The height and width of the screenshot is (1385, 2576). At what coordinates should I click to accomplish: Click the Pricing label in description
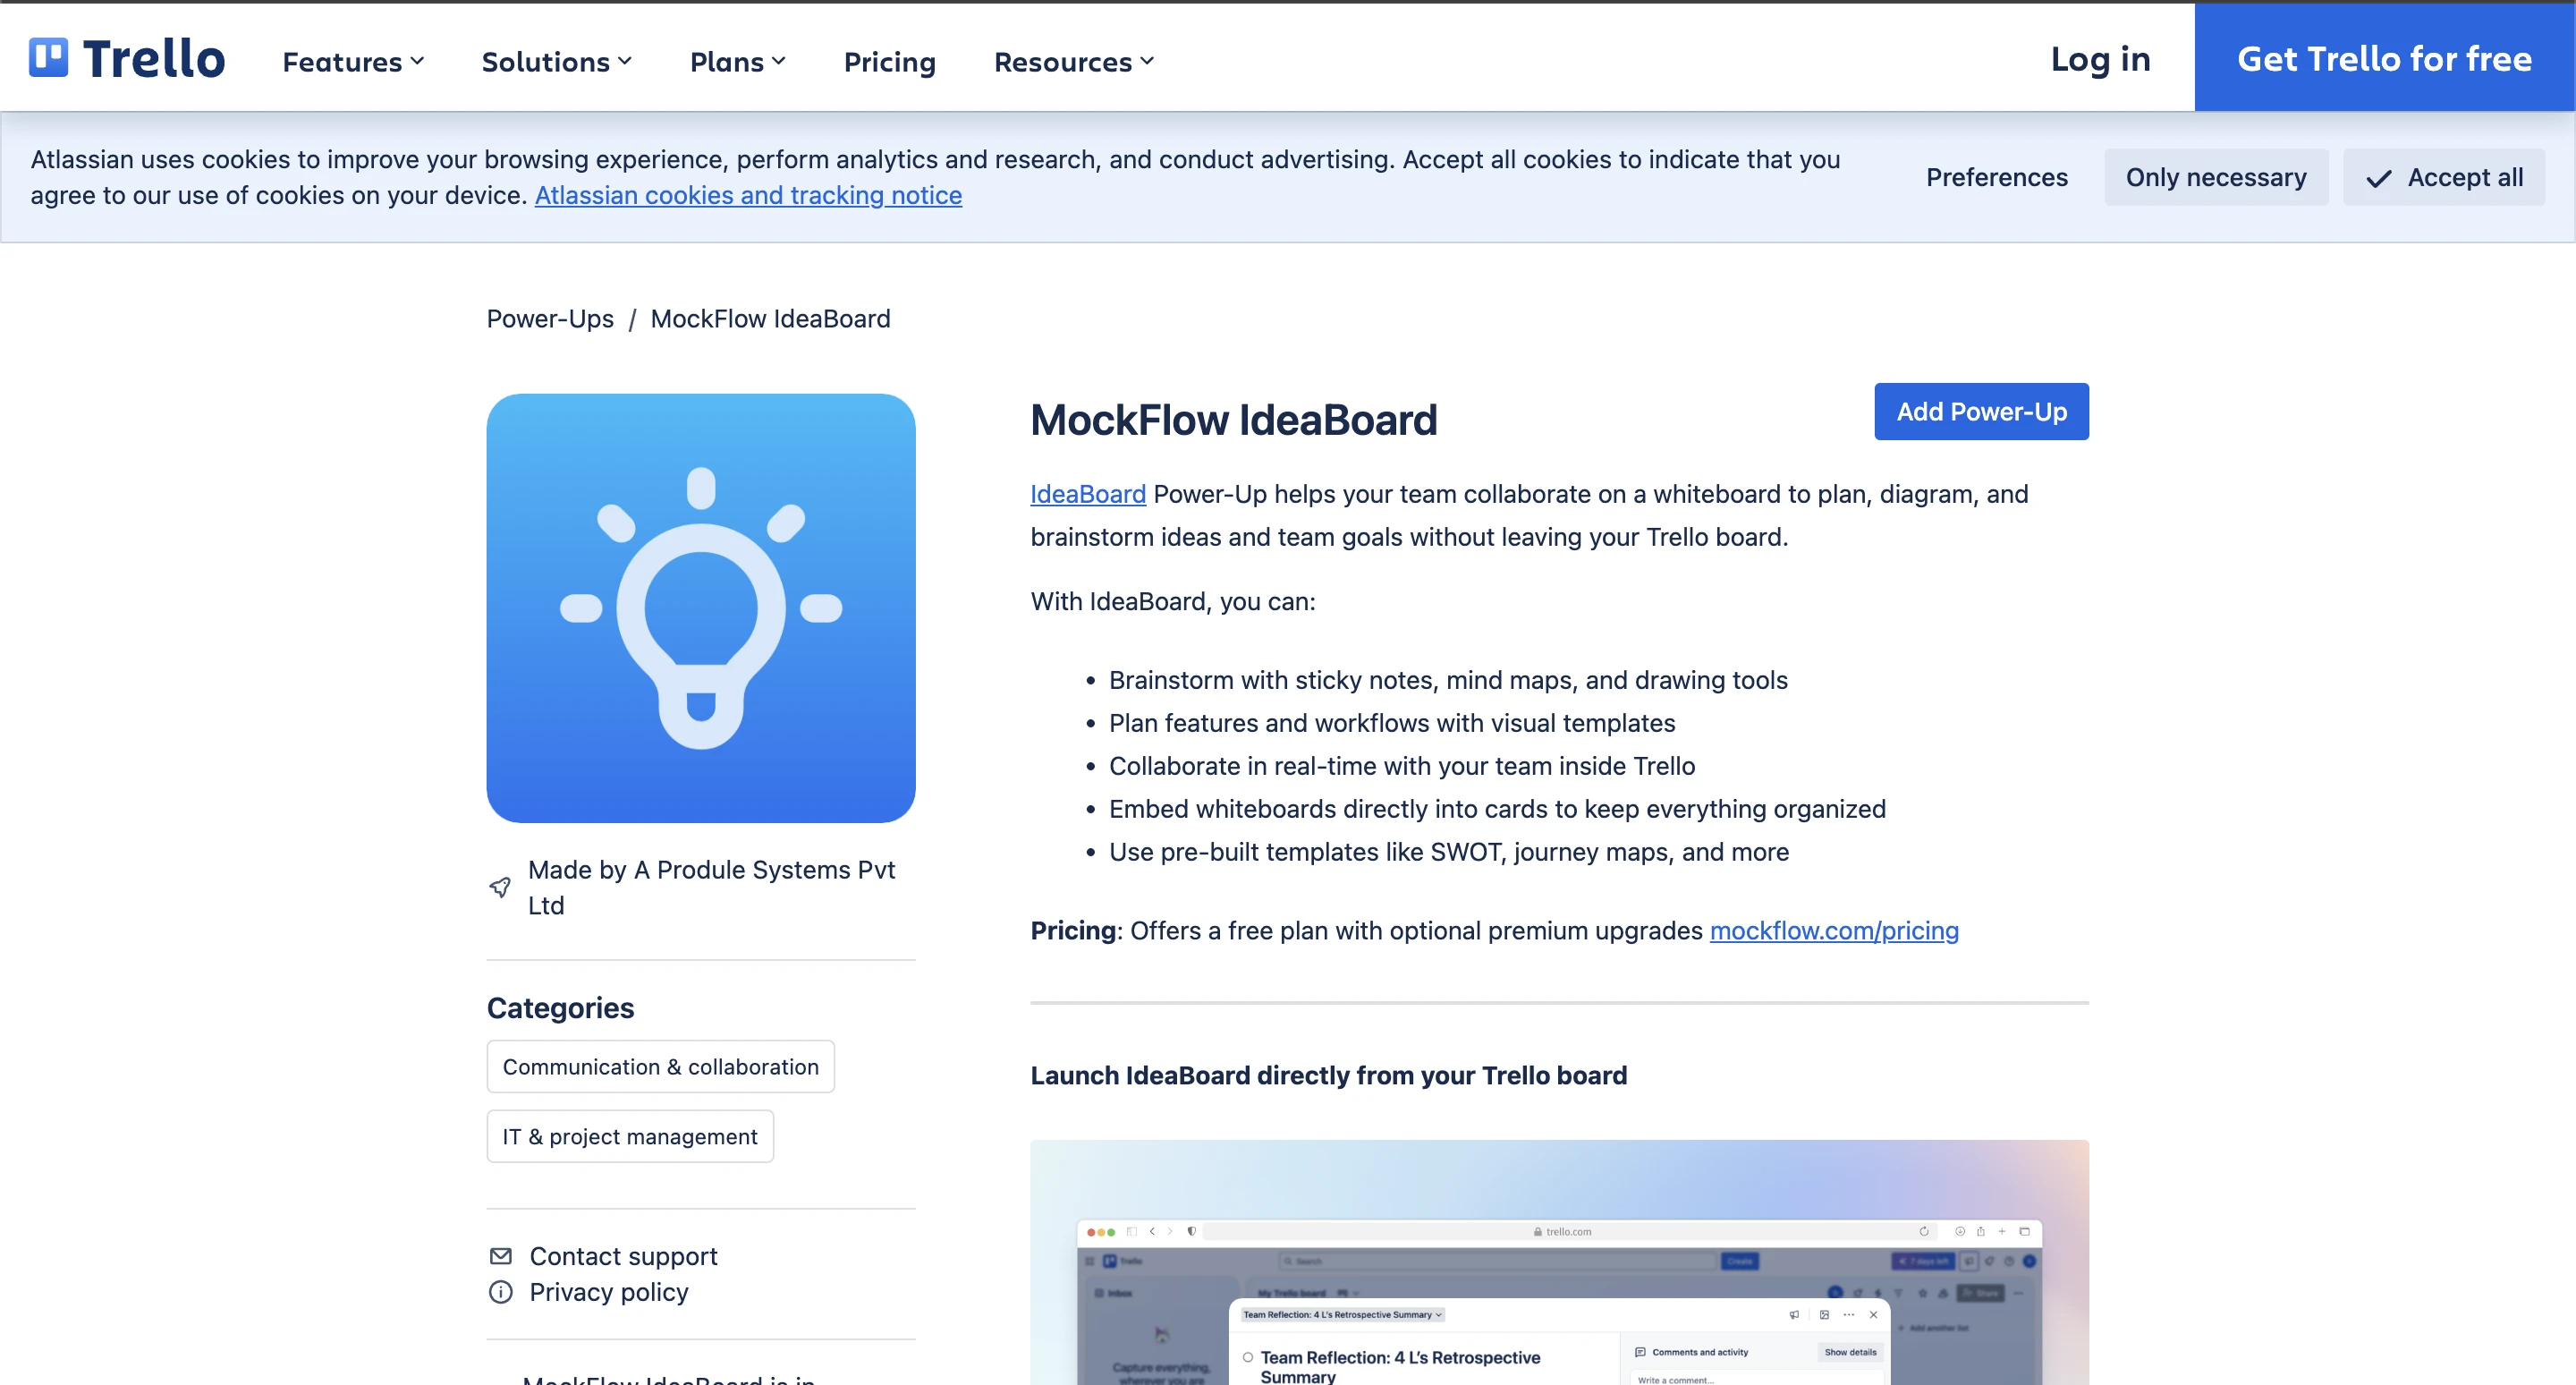pyautogui.click(x=1073, y=931)
